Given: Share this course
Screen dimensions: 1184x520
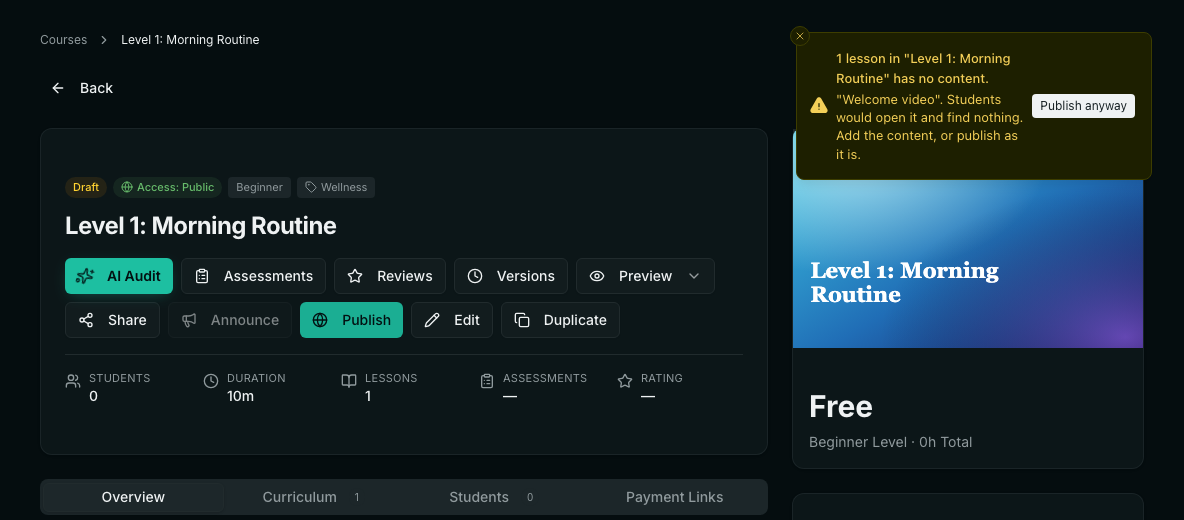Looking at the screenshot, I should point(113,320).
